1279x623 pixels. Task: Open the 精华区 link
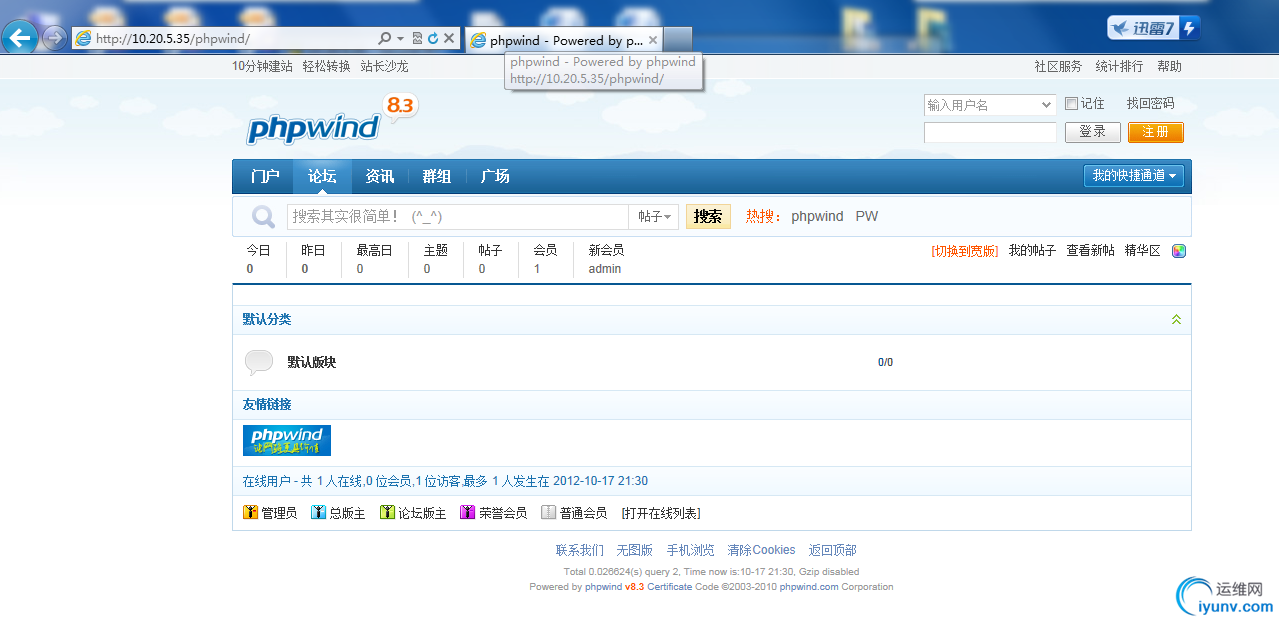coord(1143,251)
